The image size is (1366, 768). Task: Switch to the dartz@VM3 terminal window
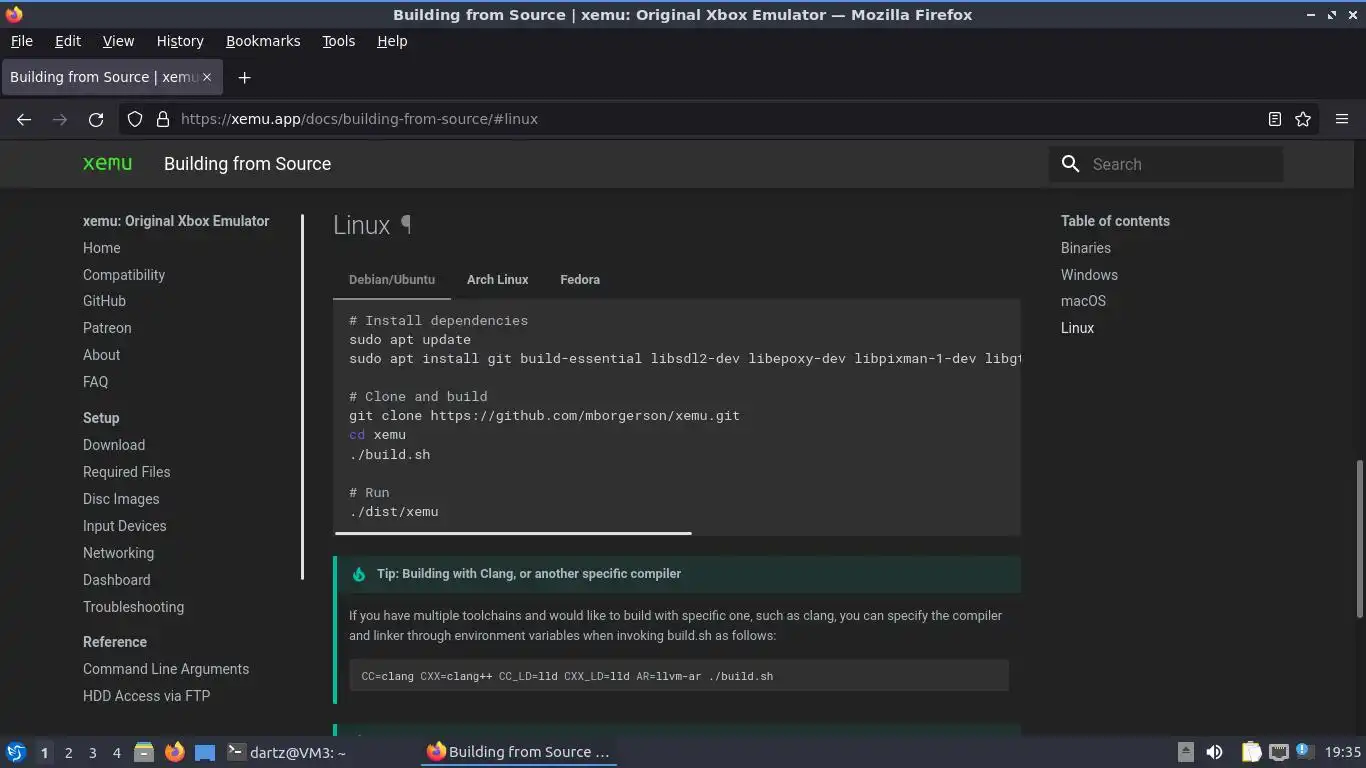tap(287, 752)
